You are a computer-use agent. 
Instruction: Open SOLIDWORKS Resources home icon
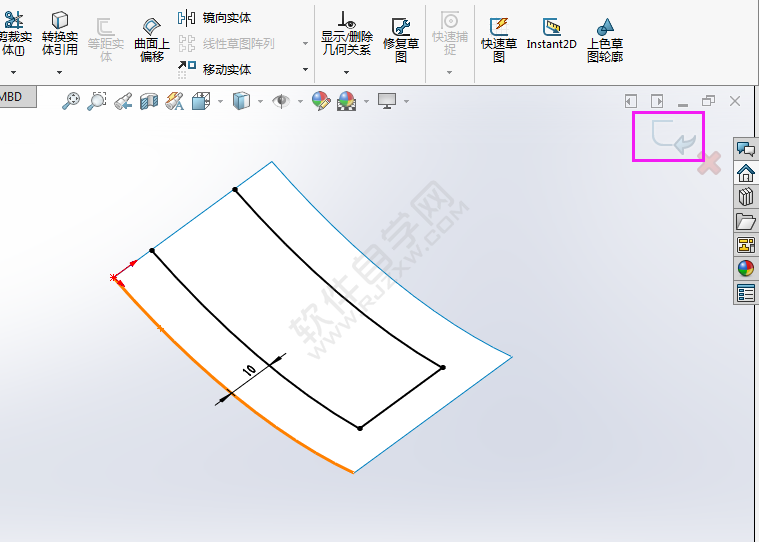click(x=746, y=173)
